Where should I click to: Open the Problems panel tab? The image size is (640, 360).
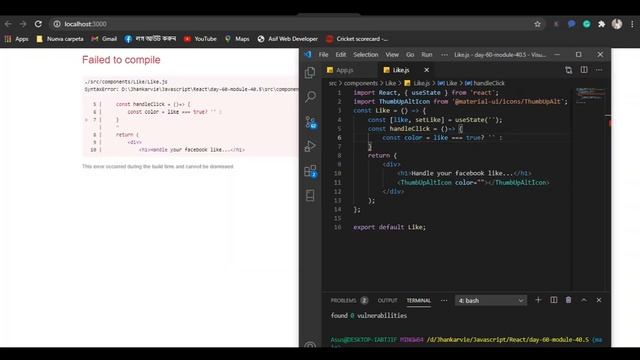point(348,300)
